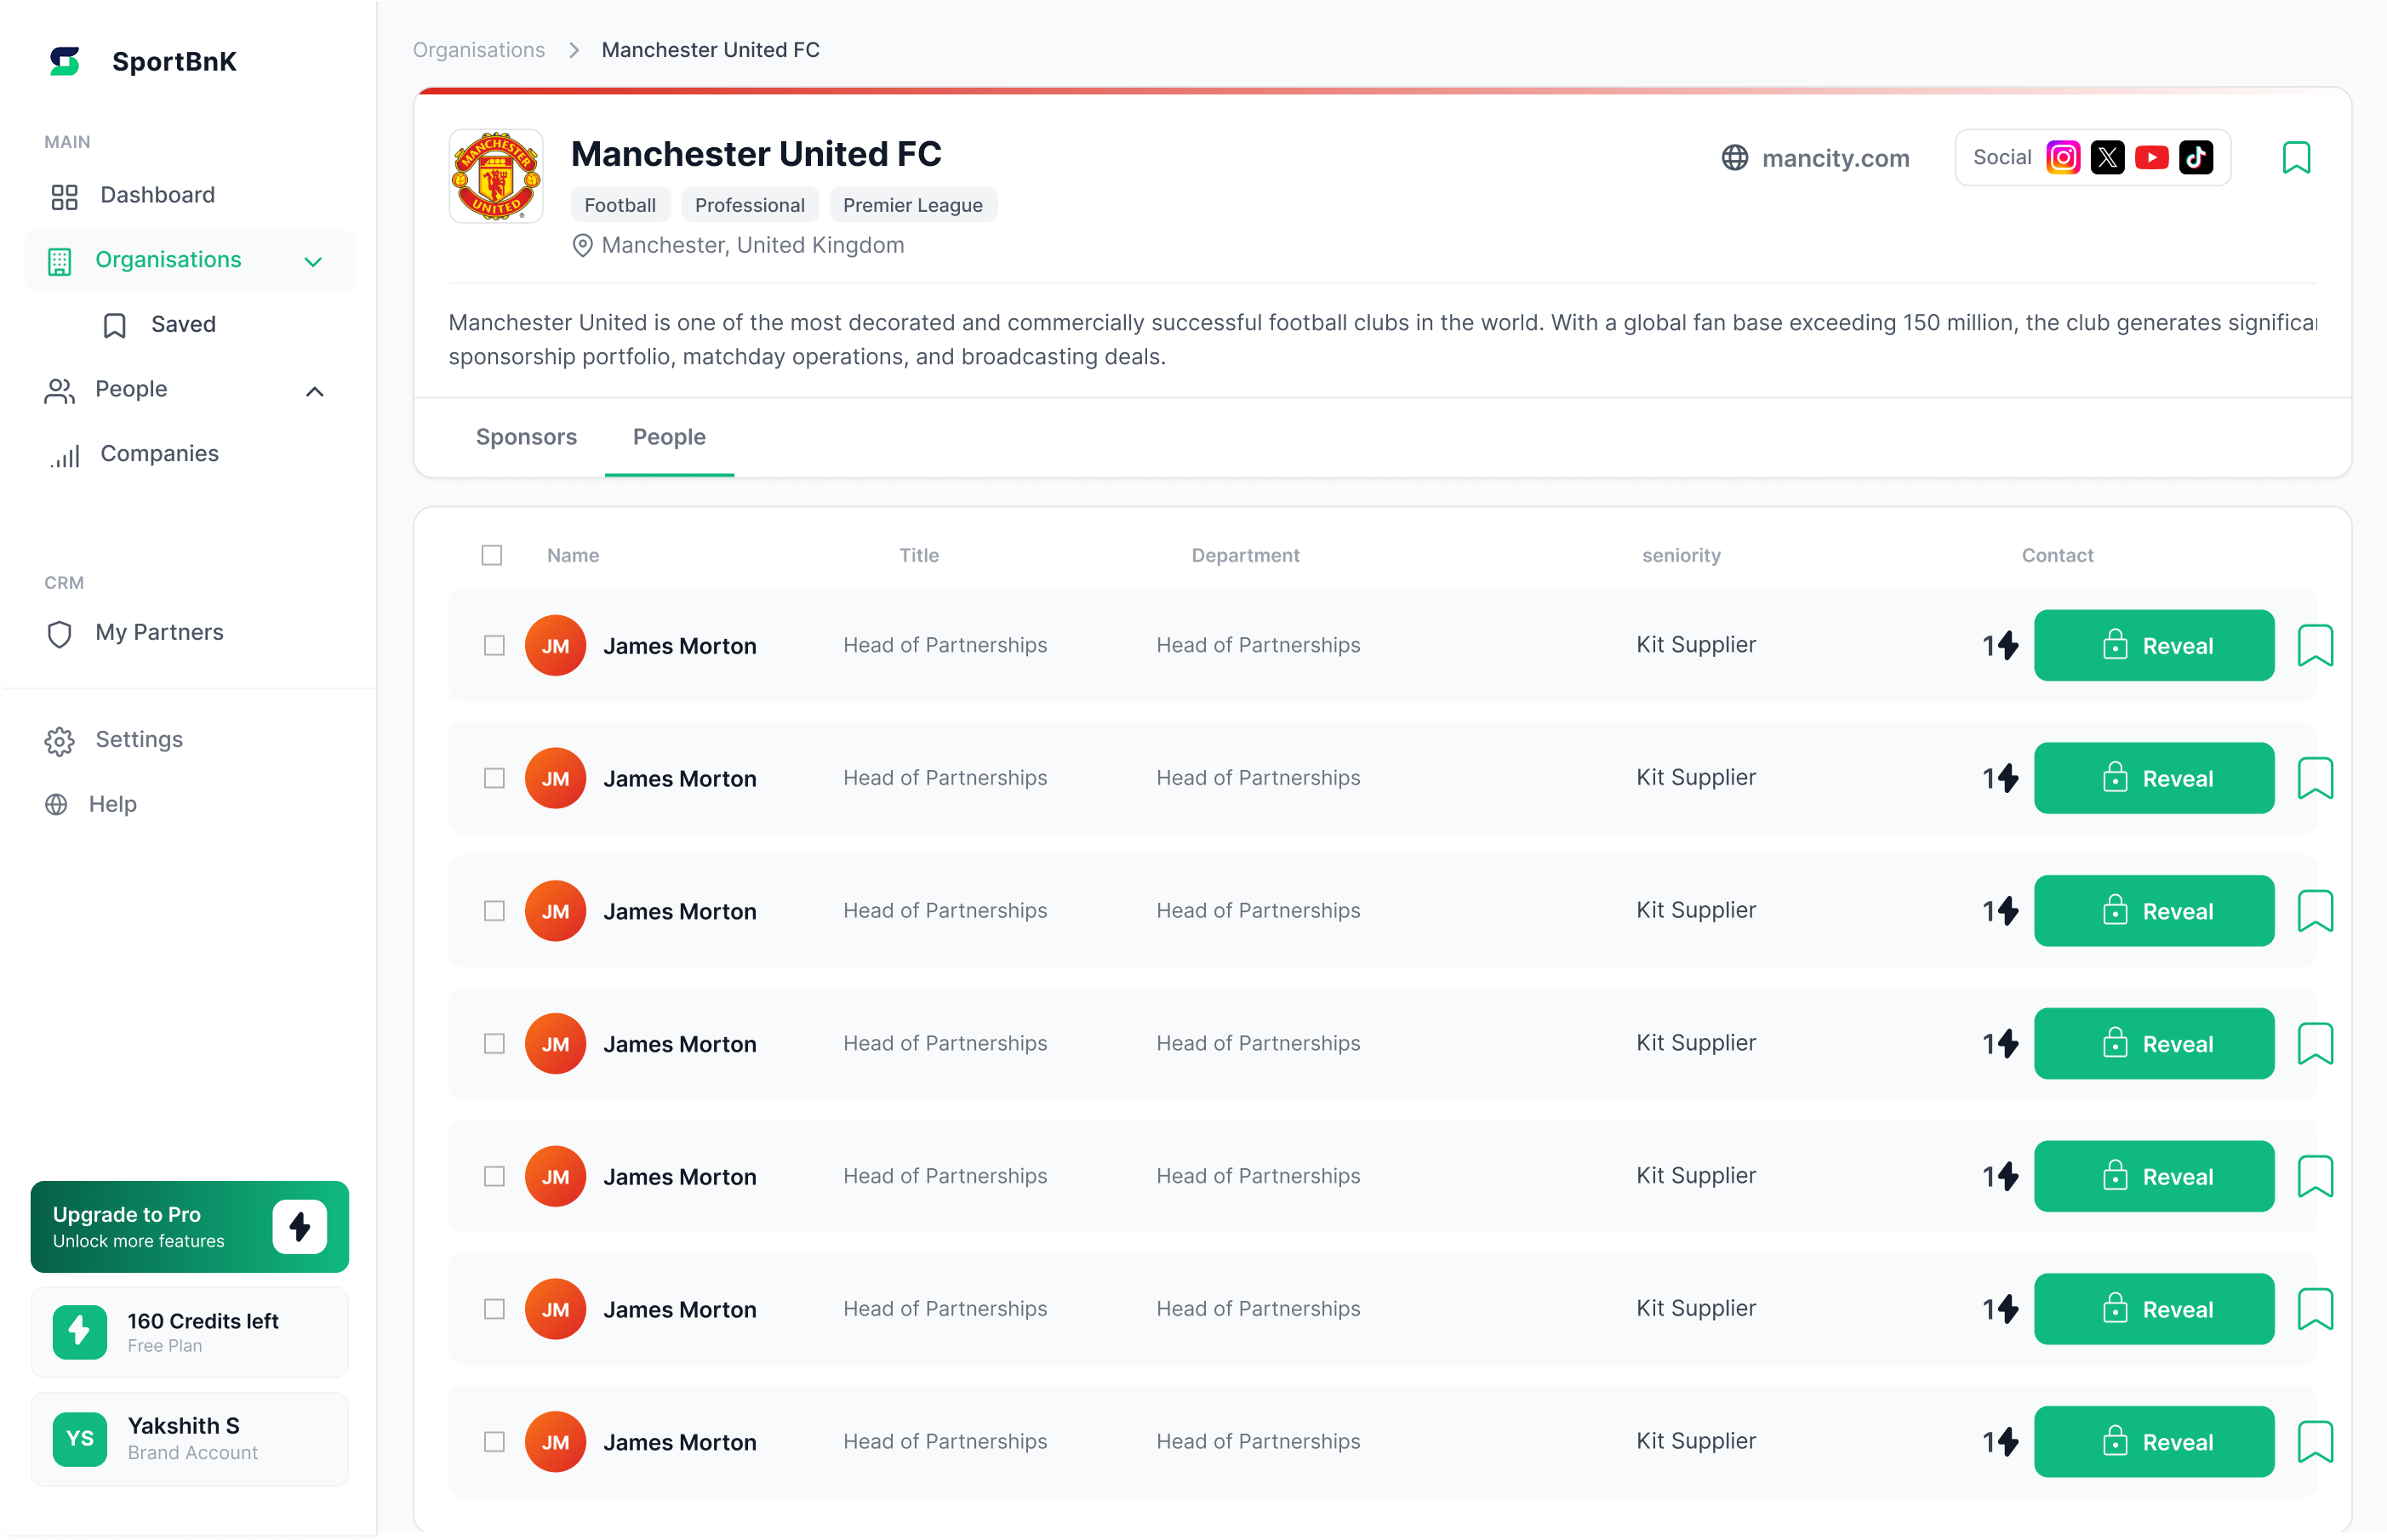Image resolution: width=2387 pixels, height=1540 pixels.
Task: Open the mancity.com website link
Action: coord(1835,158)
